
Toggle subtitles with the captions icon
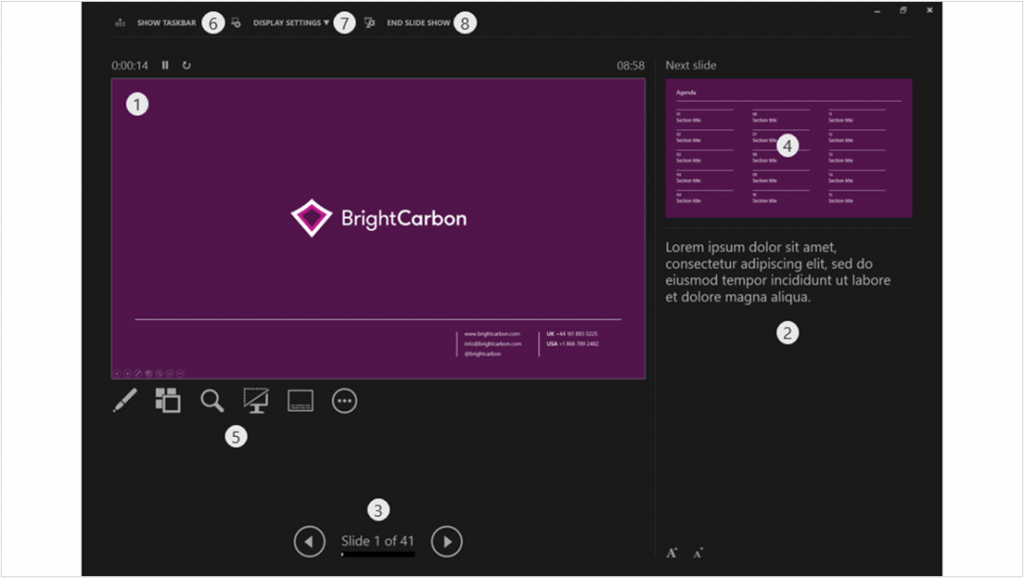click(x=299, y=400)
